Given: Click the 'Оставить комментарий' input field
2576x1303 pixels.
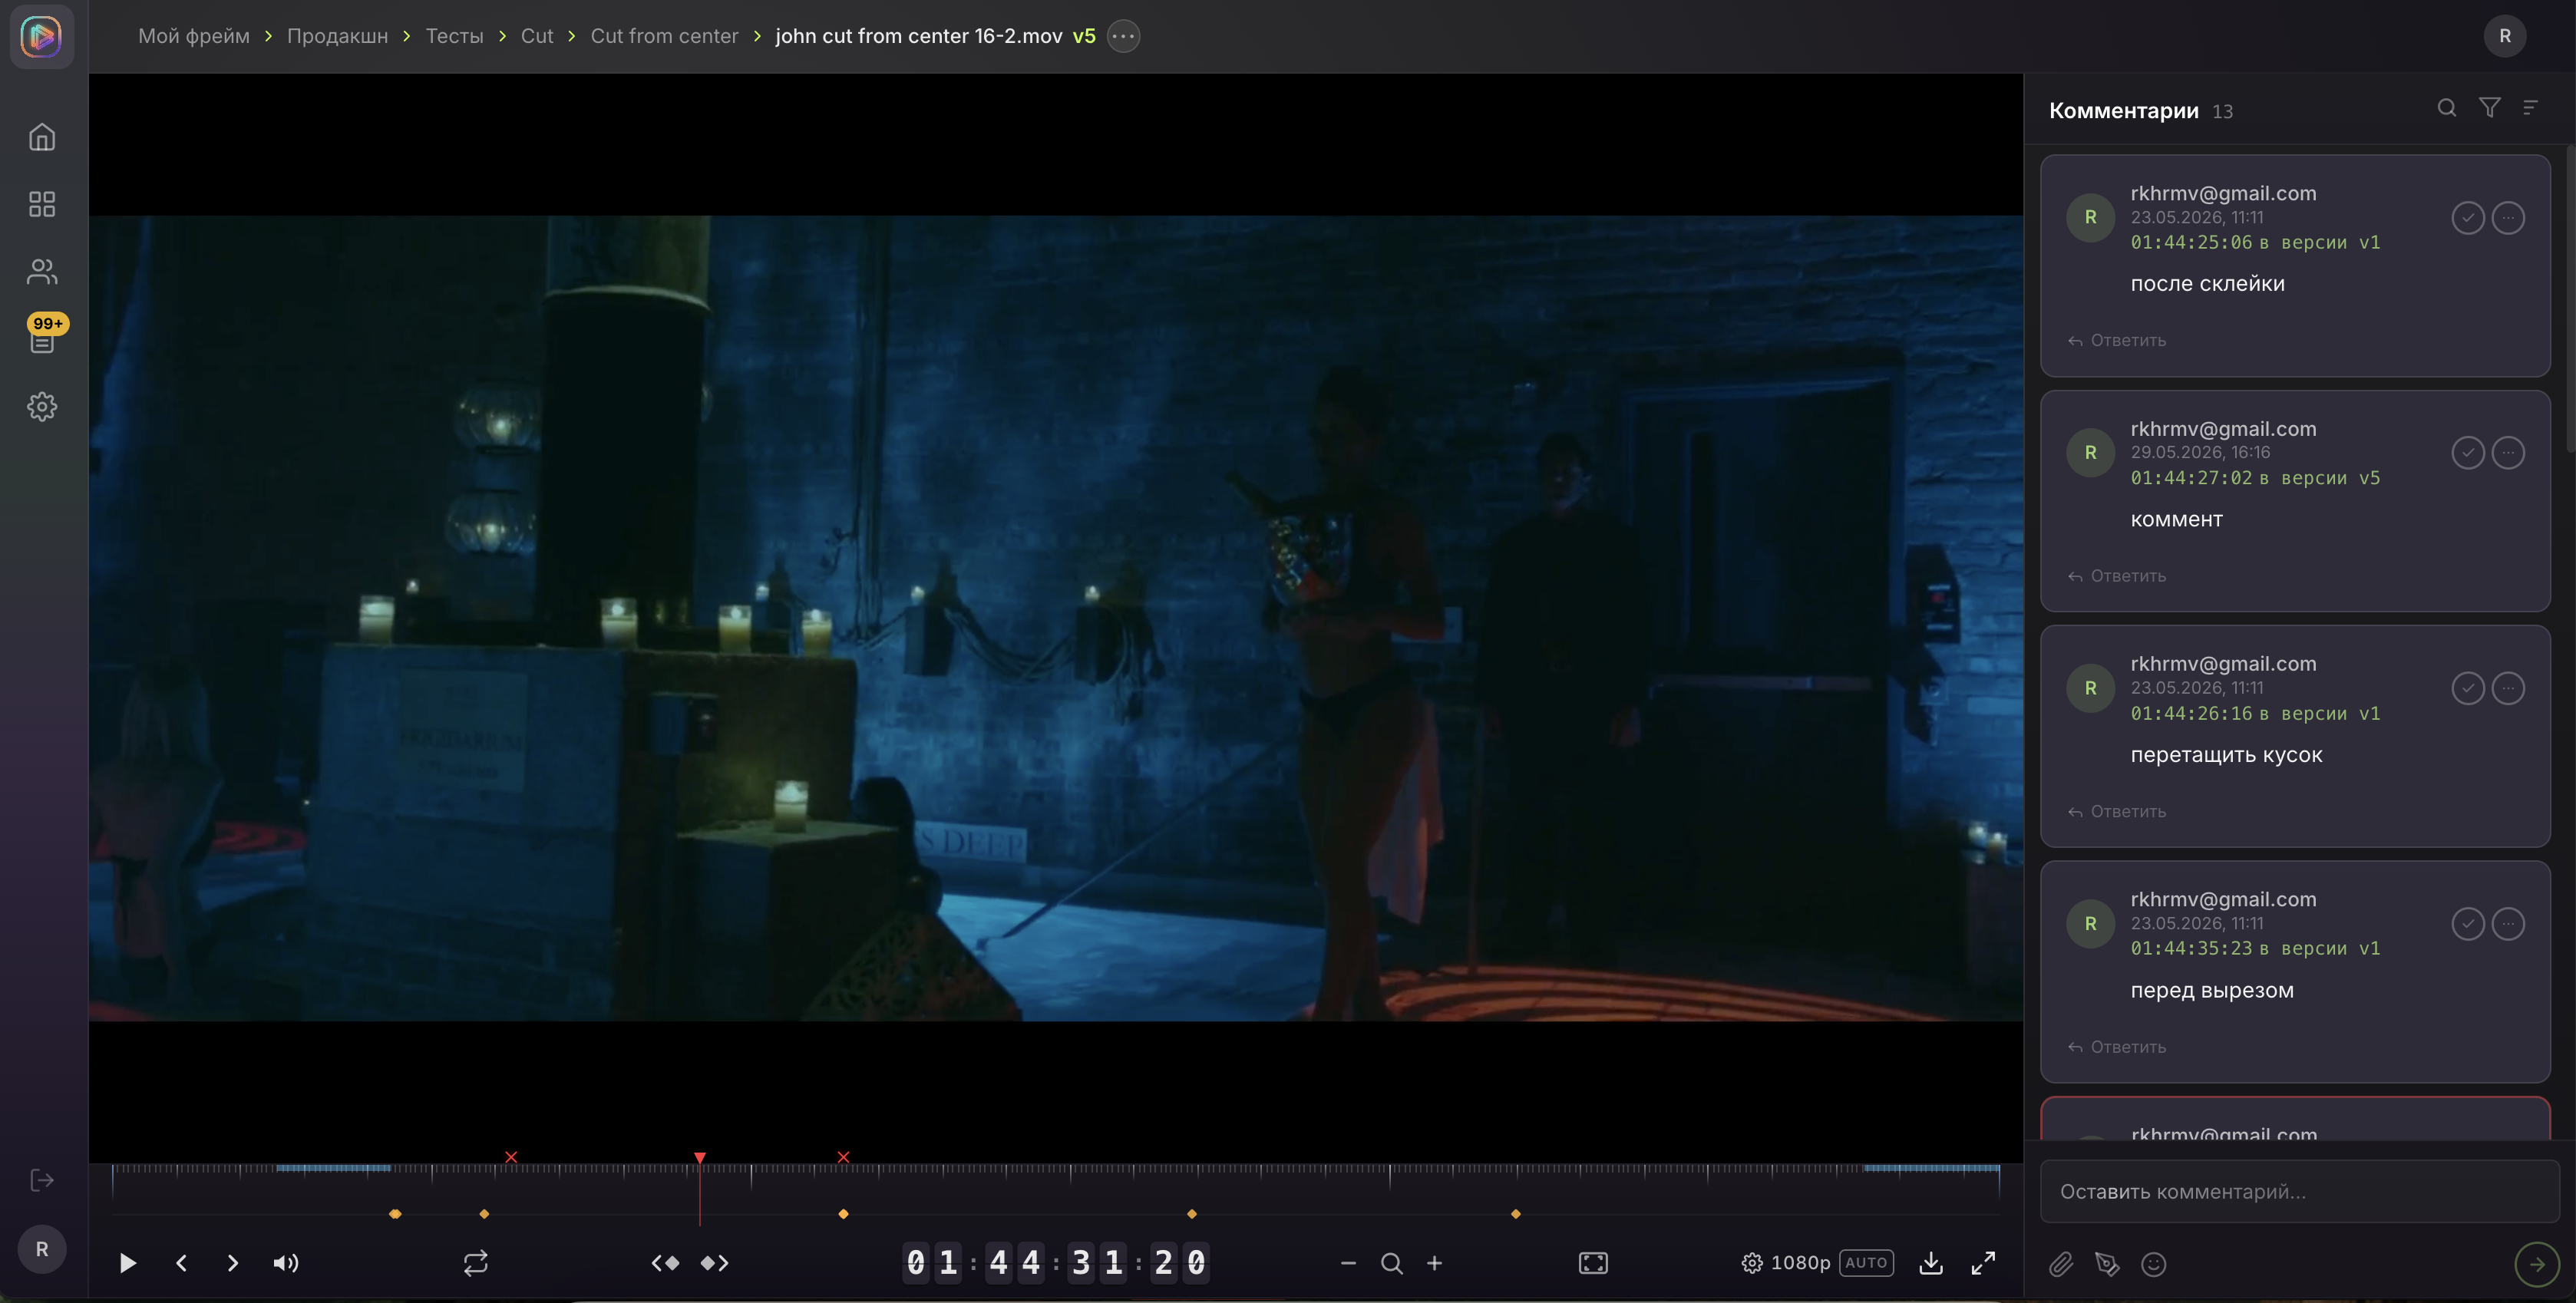Looking at the screenshot, I should (x=2299, y=1192).
